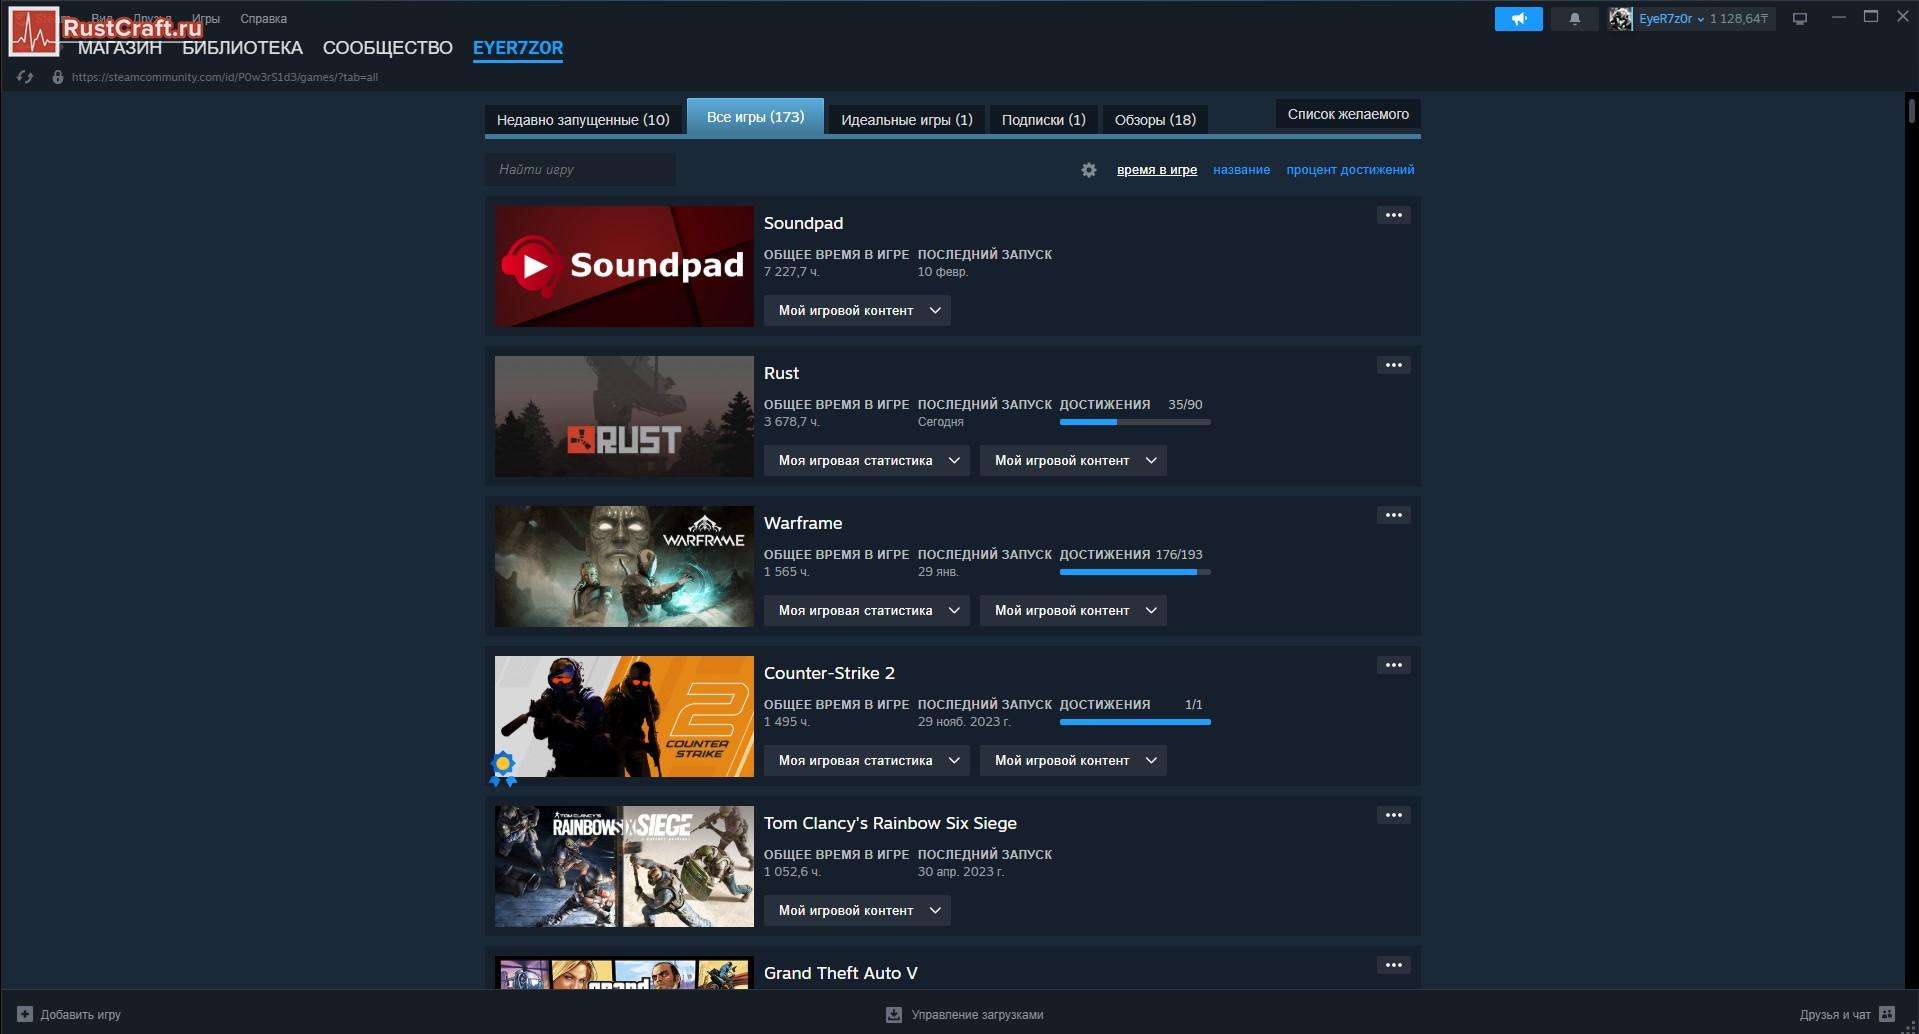Open Friends and chat icon

point(1887,1014)
